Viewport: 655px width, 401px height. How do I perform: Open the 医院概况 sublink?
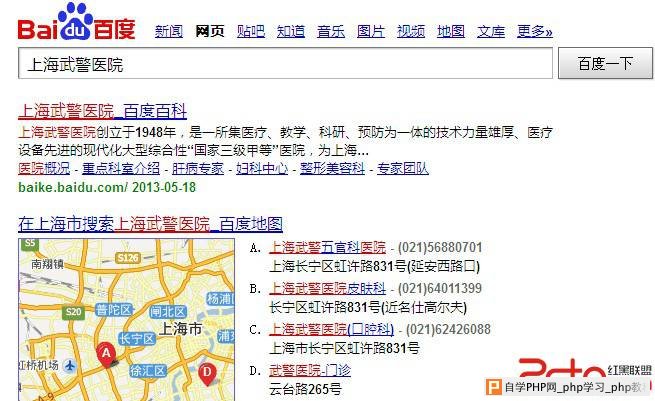[44, 168]
